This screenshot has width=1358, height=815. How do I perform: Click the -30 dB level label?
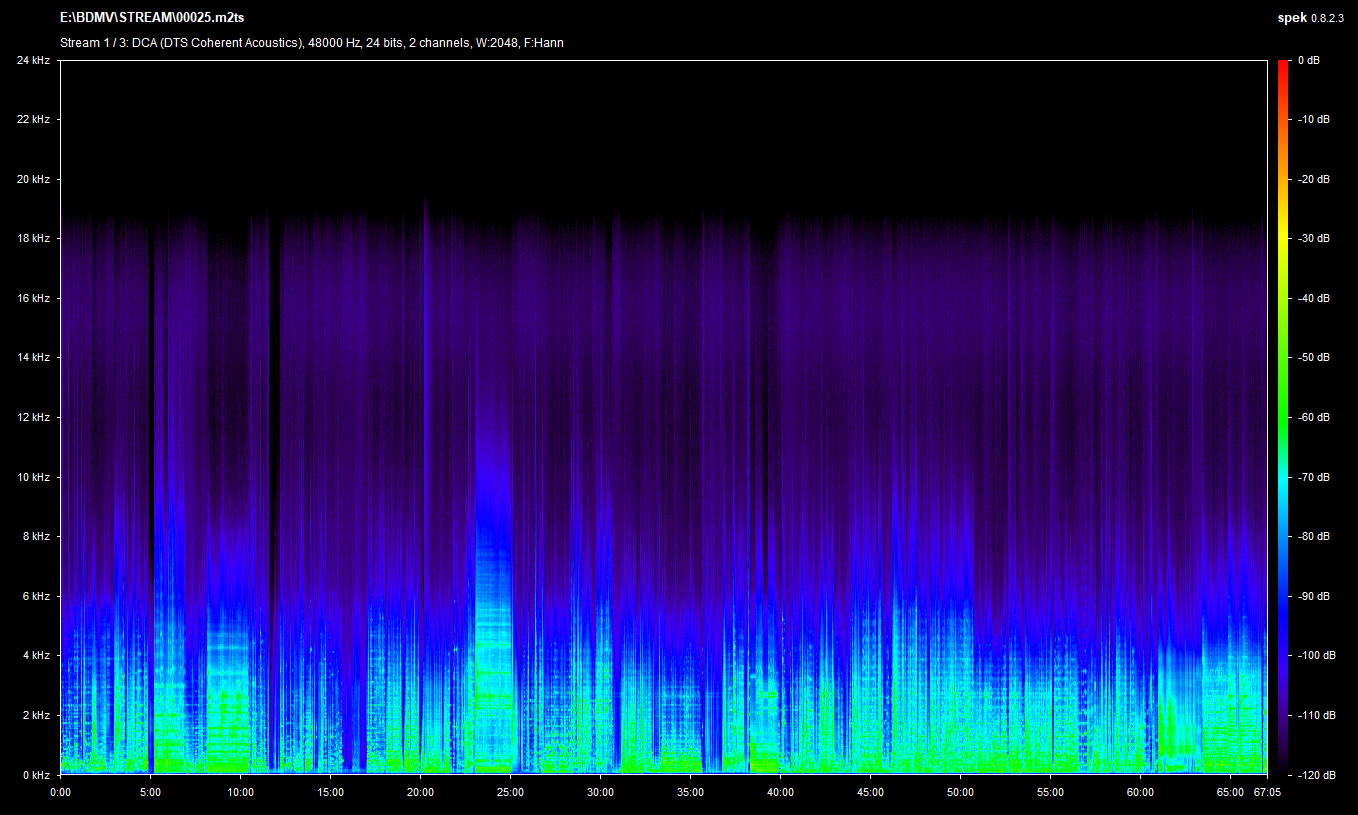pos(1314,239)
